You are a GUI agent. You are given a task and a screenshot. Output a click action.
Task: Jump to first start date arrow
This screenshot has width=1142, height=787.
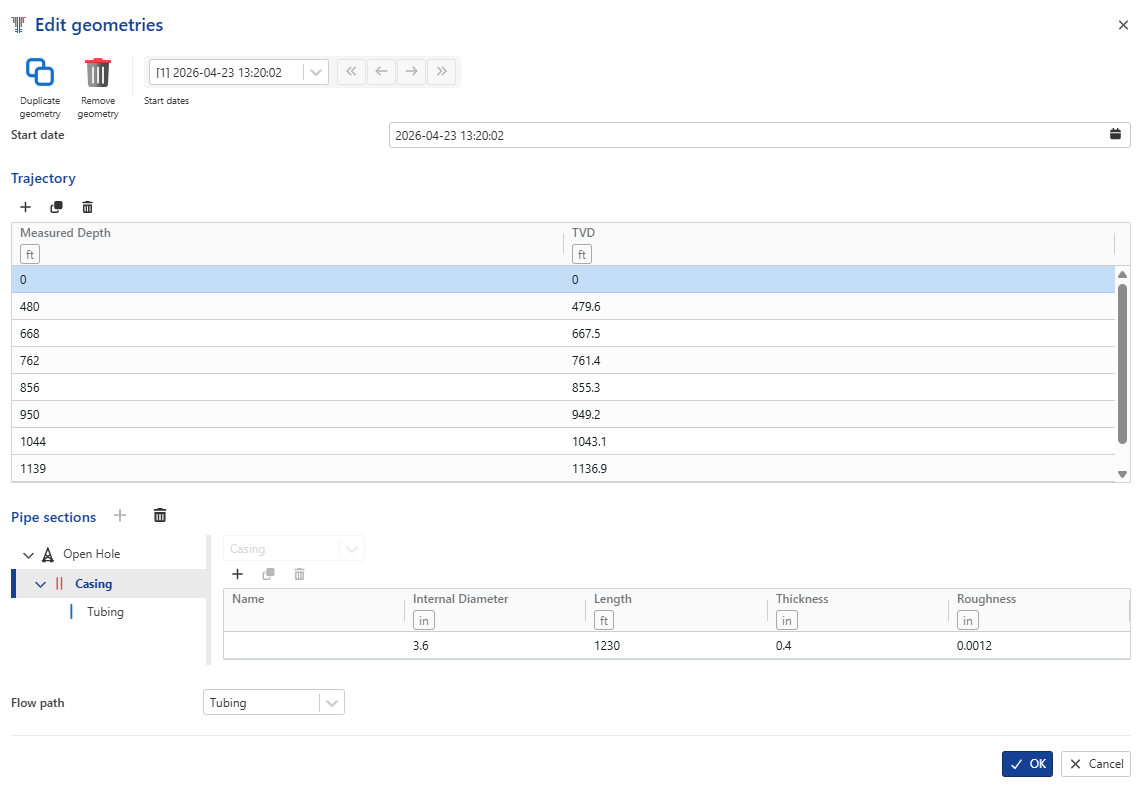[351, 71]
